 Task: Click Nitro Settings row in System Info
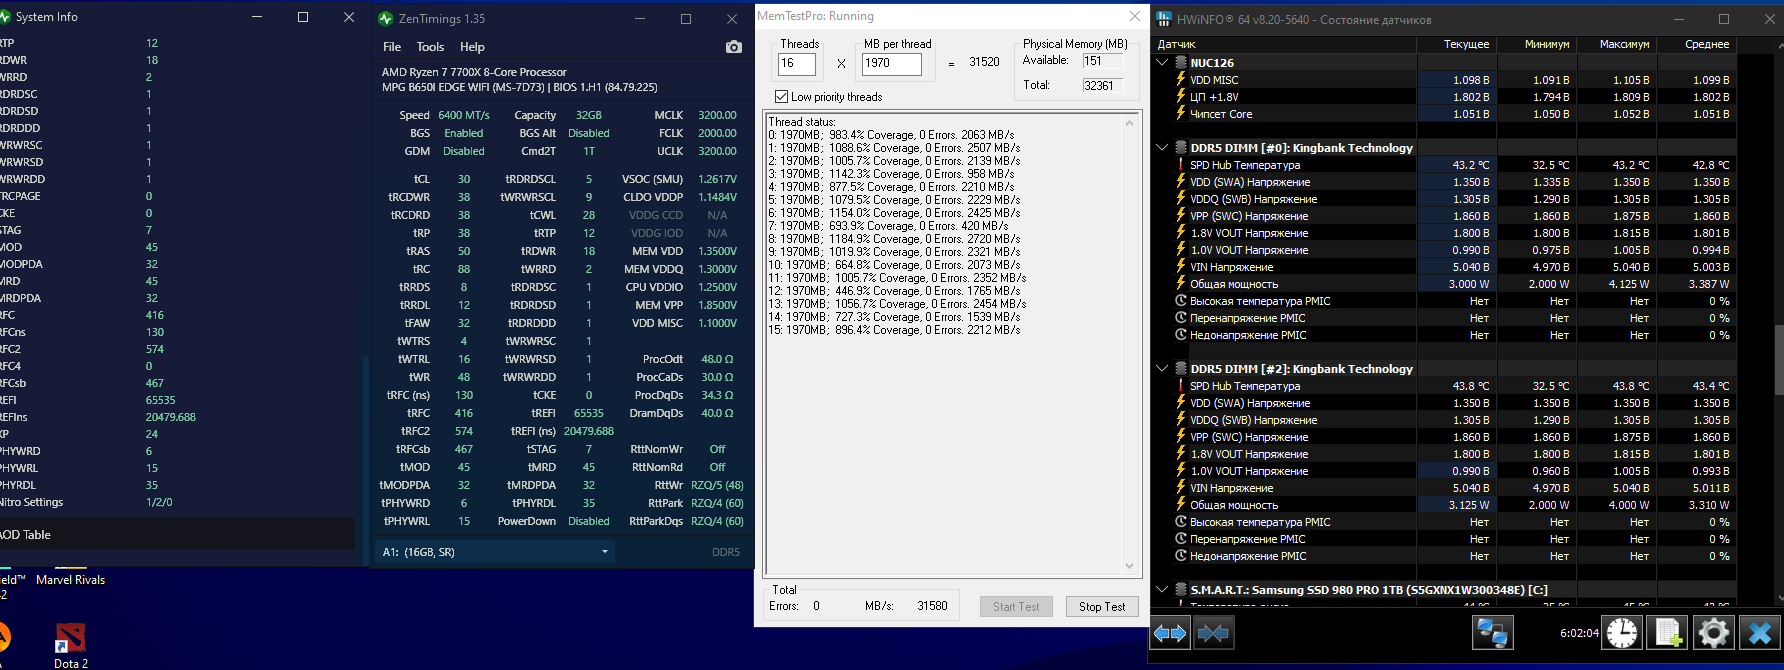177,502
